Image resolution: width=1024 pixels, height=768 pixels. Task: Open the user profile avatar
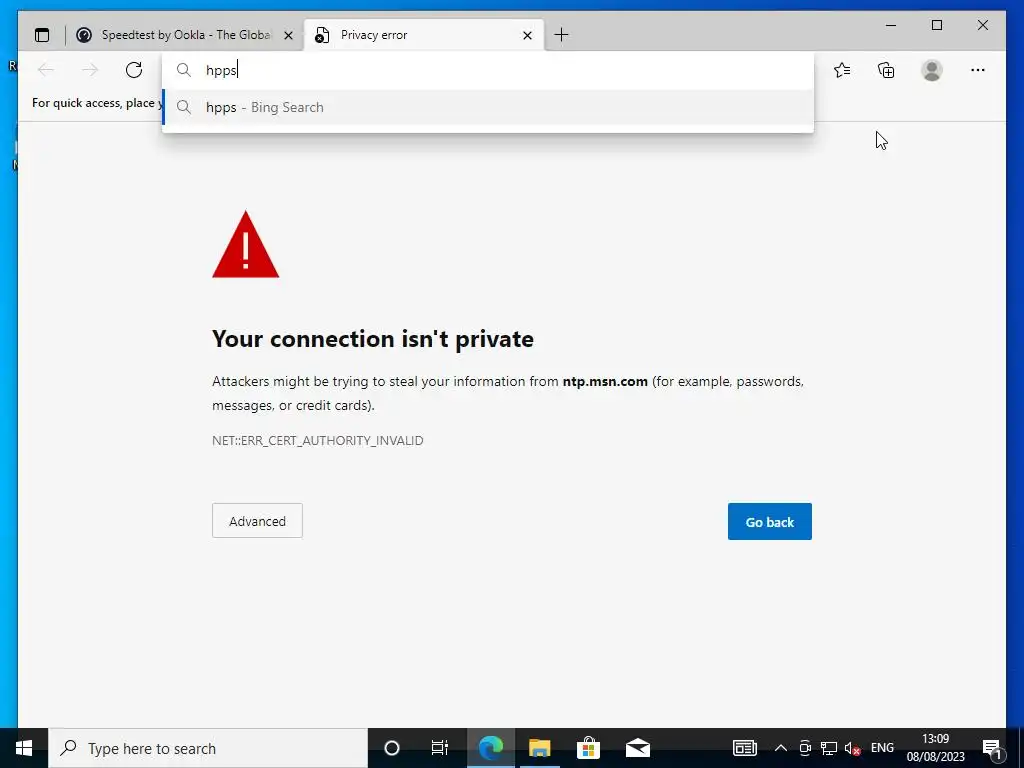pyautogui.click(x=932, y=70)
